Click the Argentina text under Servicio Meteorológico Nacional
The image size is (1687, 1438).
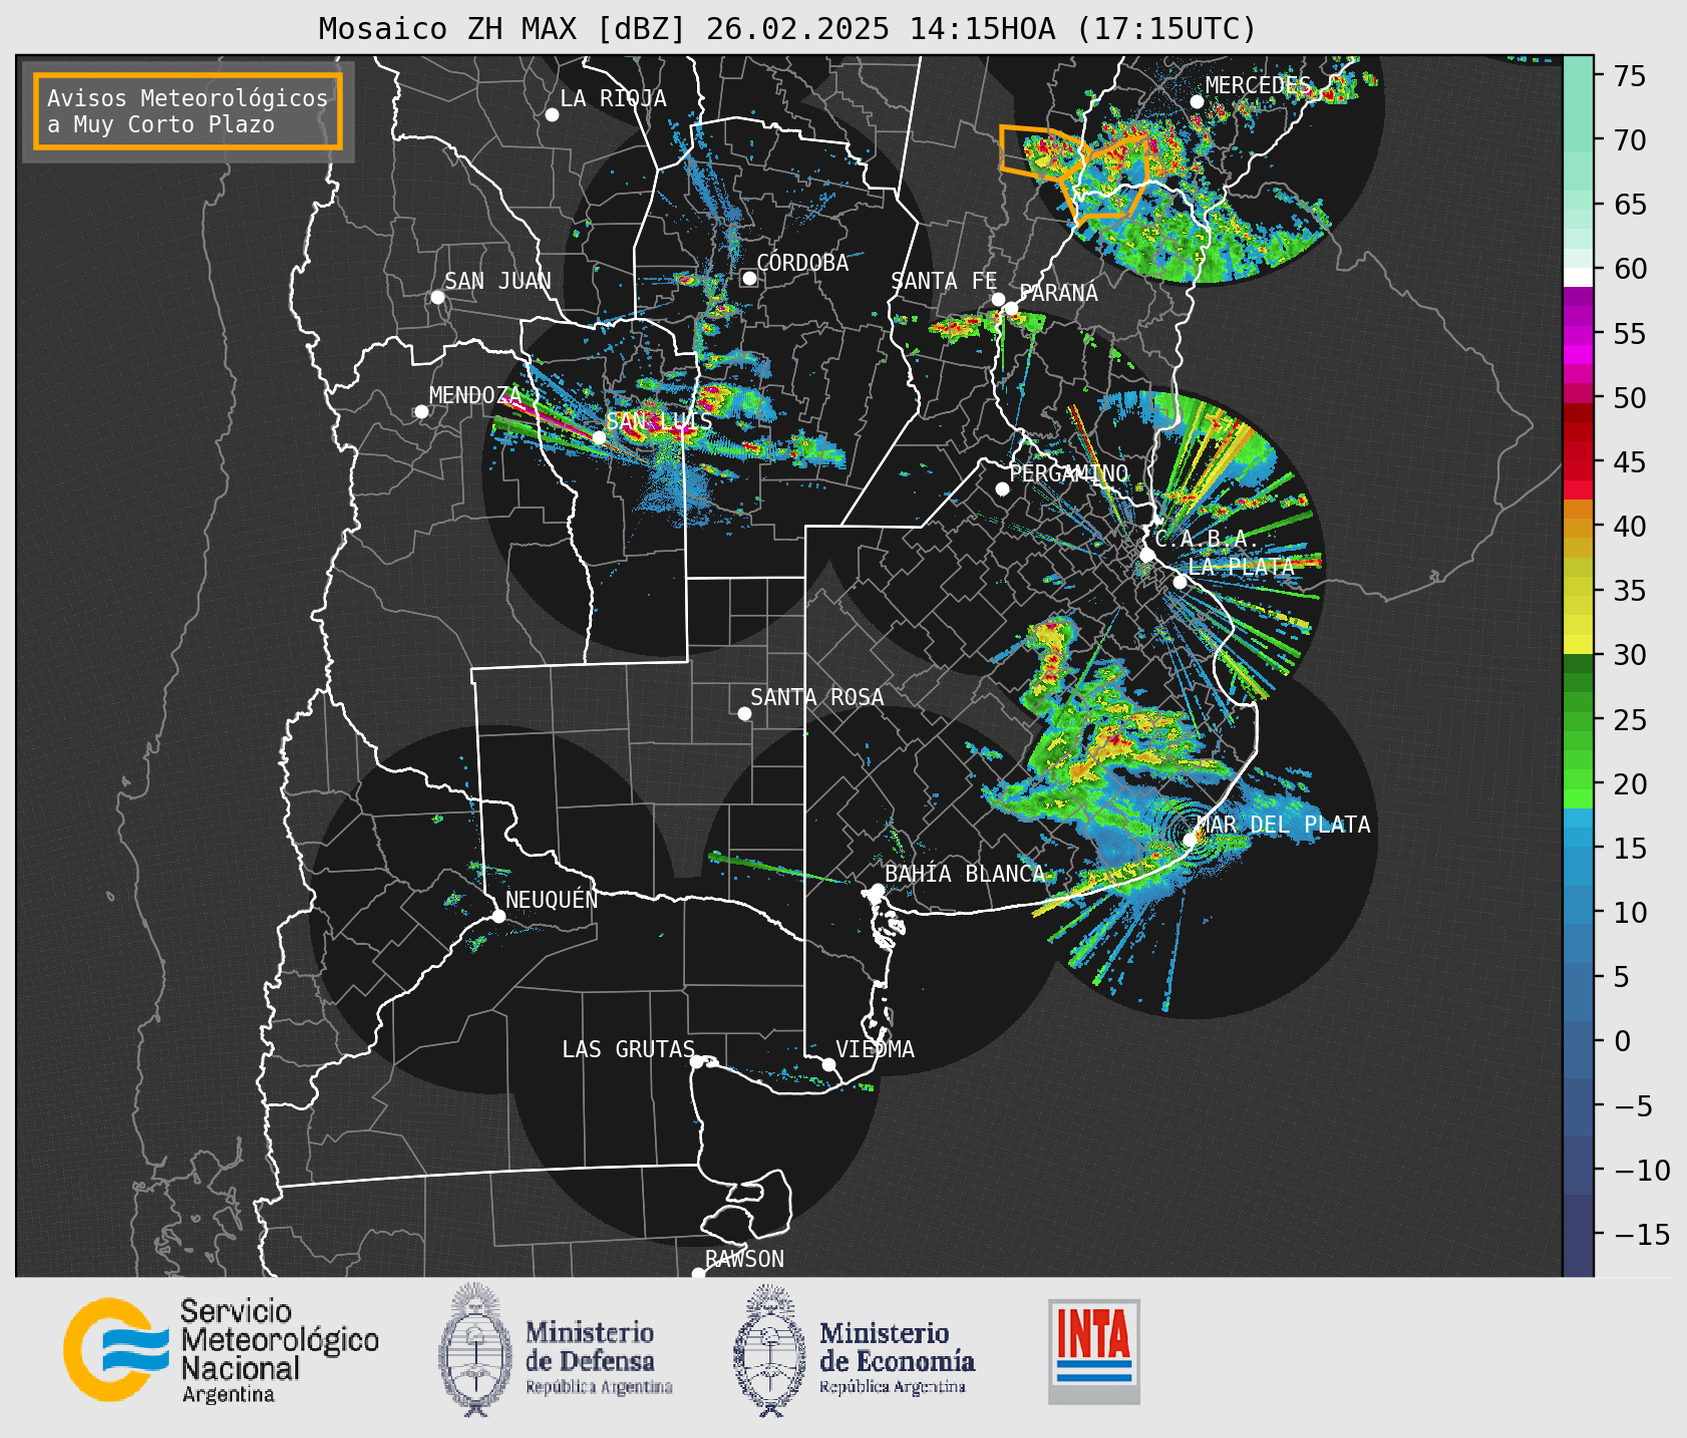[x=228, y=1395]
